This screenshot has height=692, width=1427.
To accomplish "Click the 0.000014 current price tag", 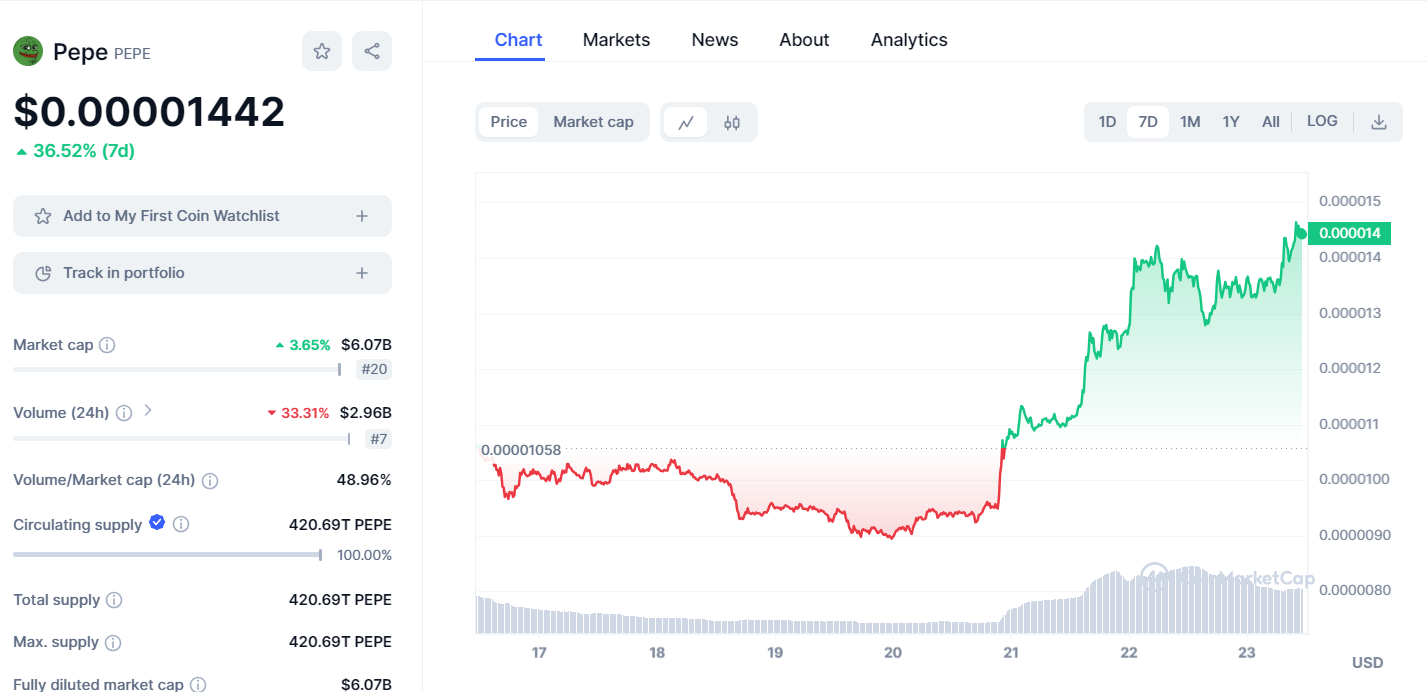I will click(x=1349, y=234).
